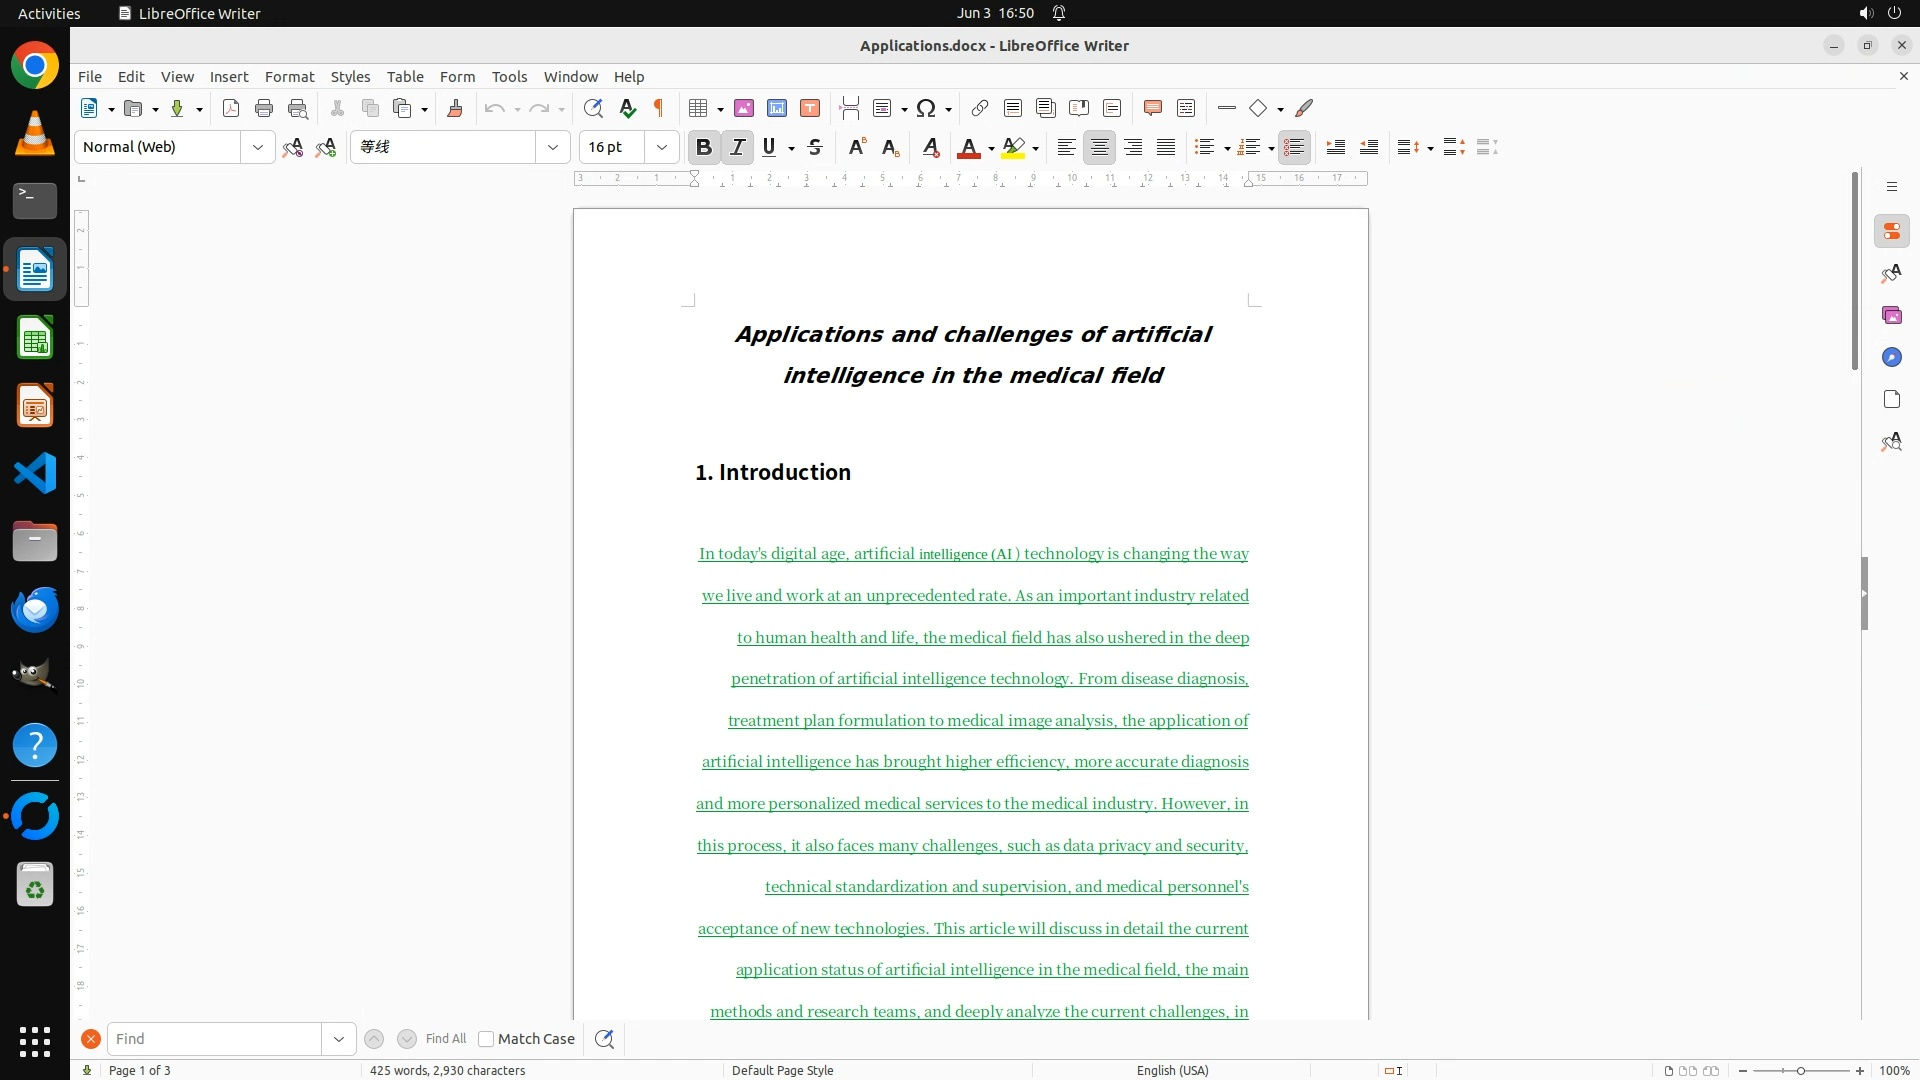
Task: Click the Insert Image icon
Action: 744,108
